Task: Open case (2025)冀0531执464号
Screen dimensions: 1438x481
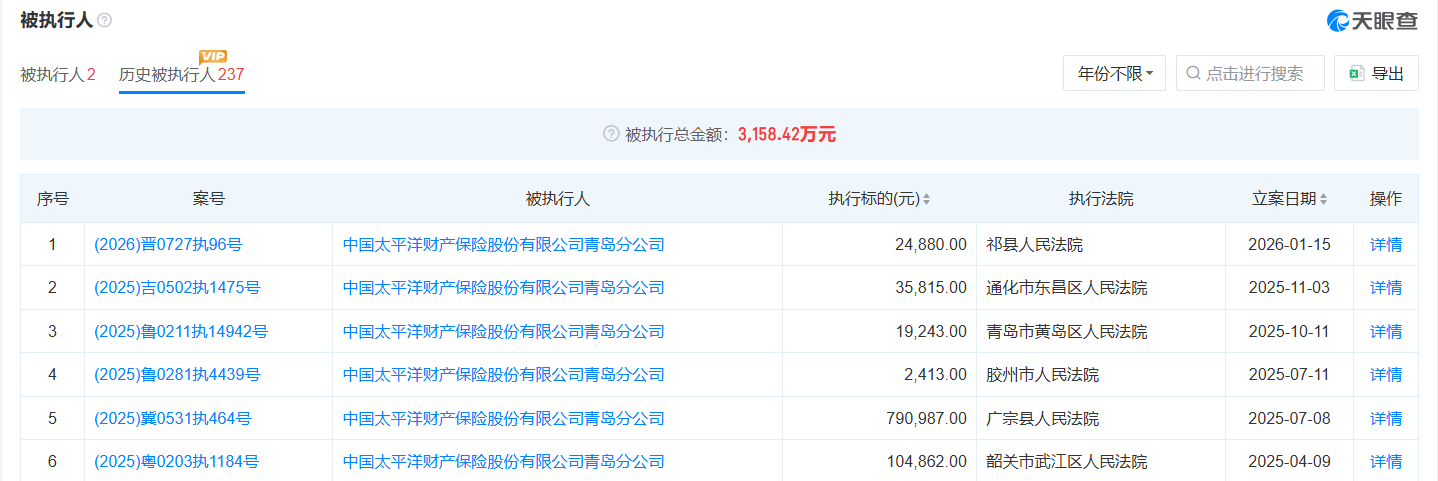Action: (x=173, y=418)
